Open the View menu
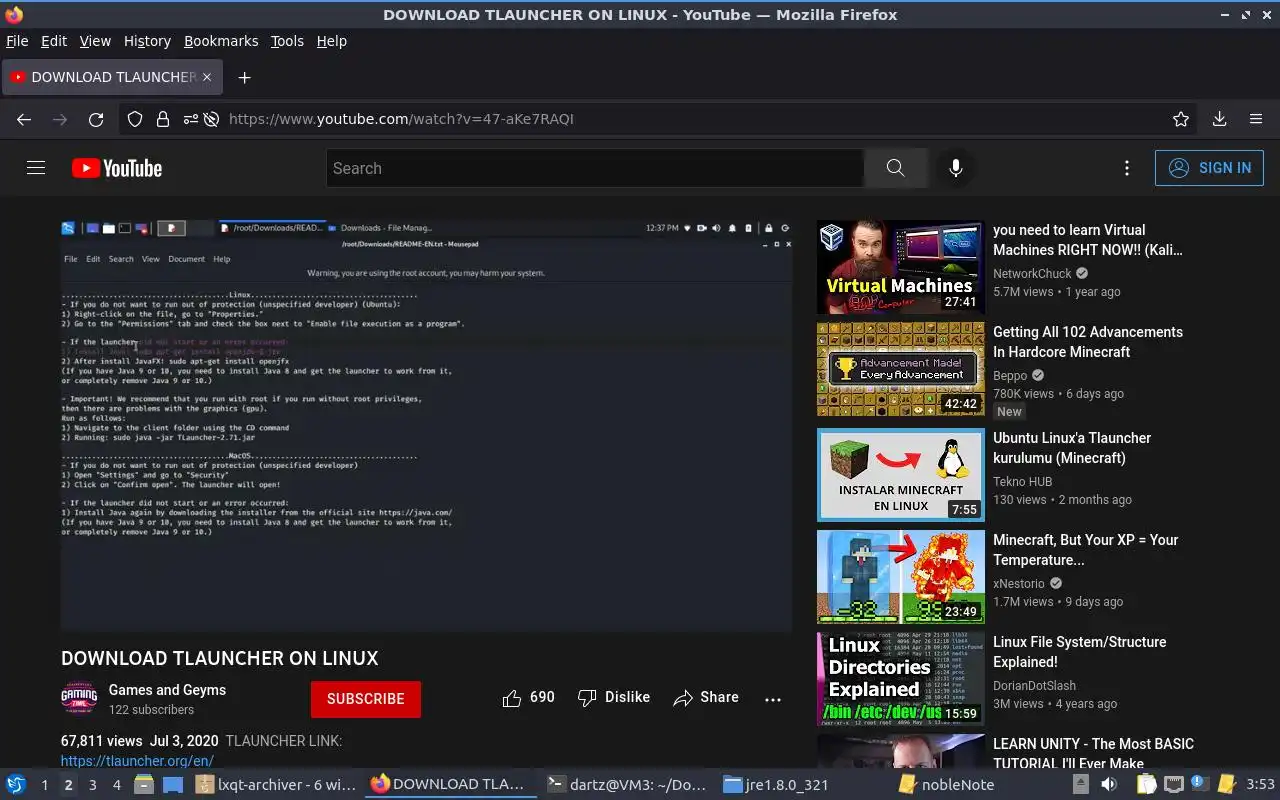The image size is (1280, 800). [95, 41]
